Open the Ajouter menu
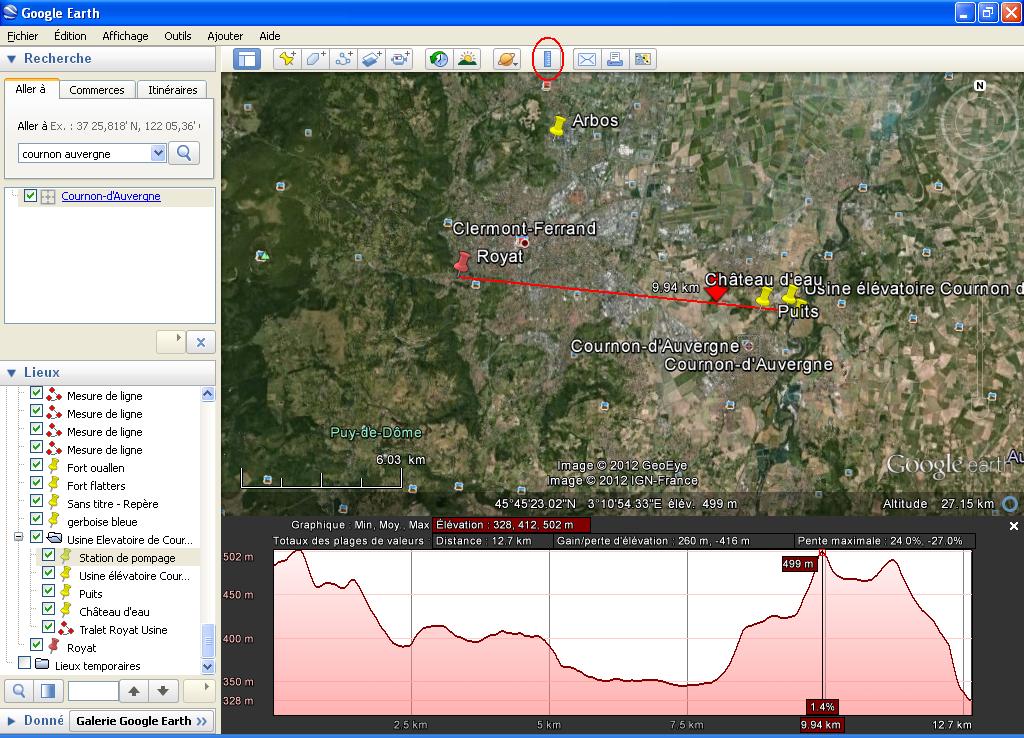The image size is (1024, 738). coord(225,36)
